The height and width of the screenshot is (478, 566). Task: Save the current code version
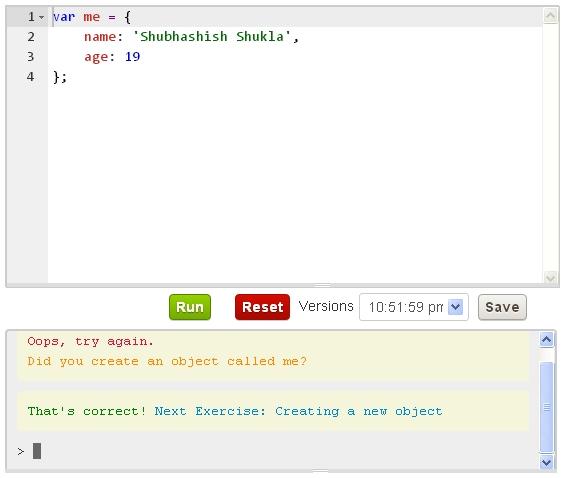(x=502, y=307)
